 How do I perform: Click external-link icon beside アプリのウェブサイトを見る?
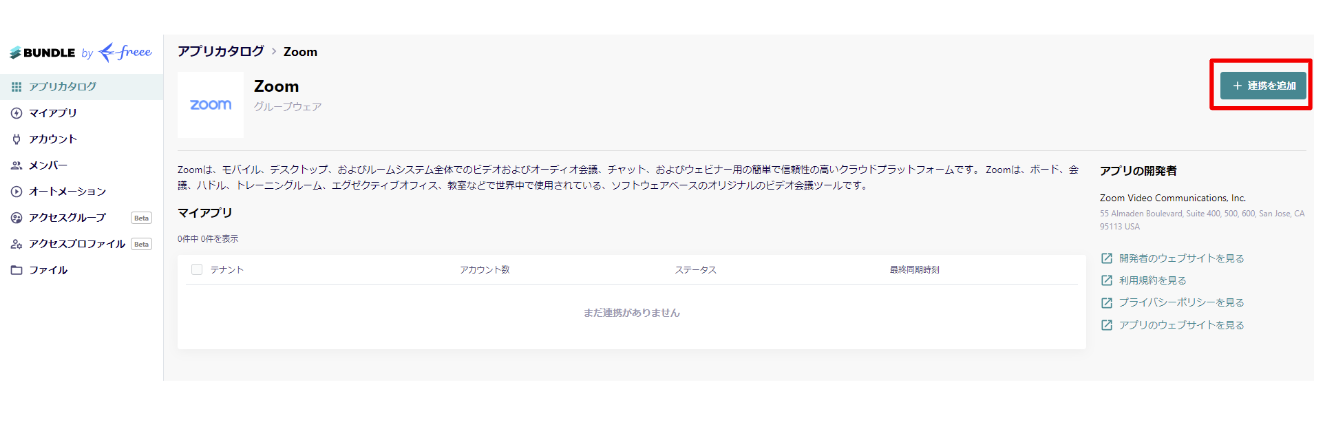tap(1106, 325)
